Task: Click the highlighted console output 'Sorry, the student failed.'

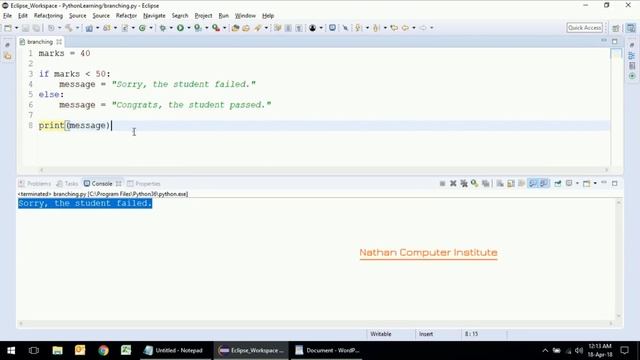Action: (85, 203)
